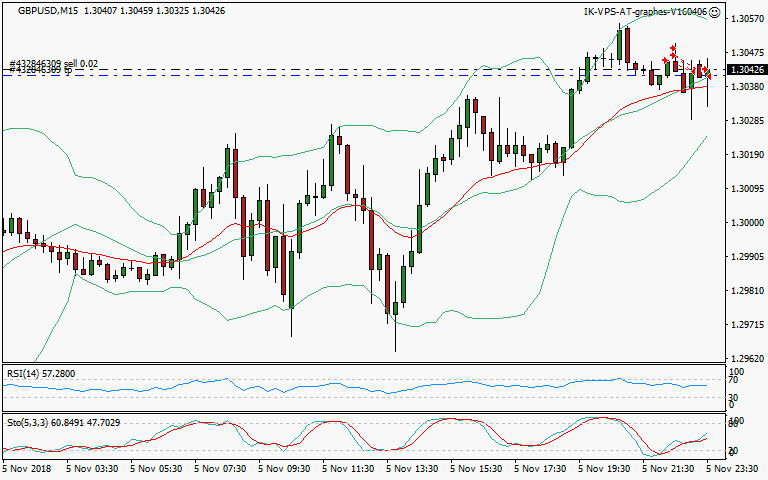Click price level 1.29905 on the axis
Image resolution: width=768 pixels, height=480 pixels.
[747, 257]
